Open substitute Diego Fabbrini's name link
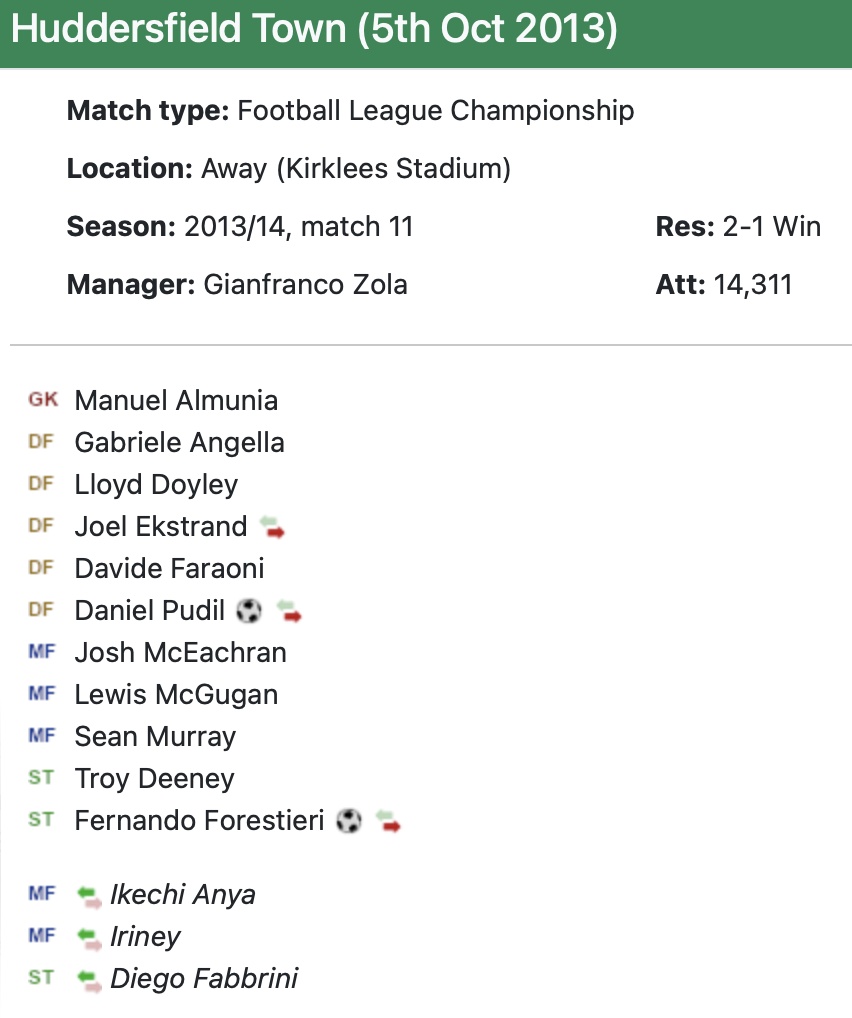Viewport: 852px width, 1018px height. coord(204,979)
